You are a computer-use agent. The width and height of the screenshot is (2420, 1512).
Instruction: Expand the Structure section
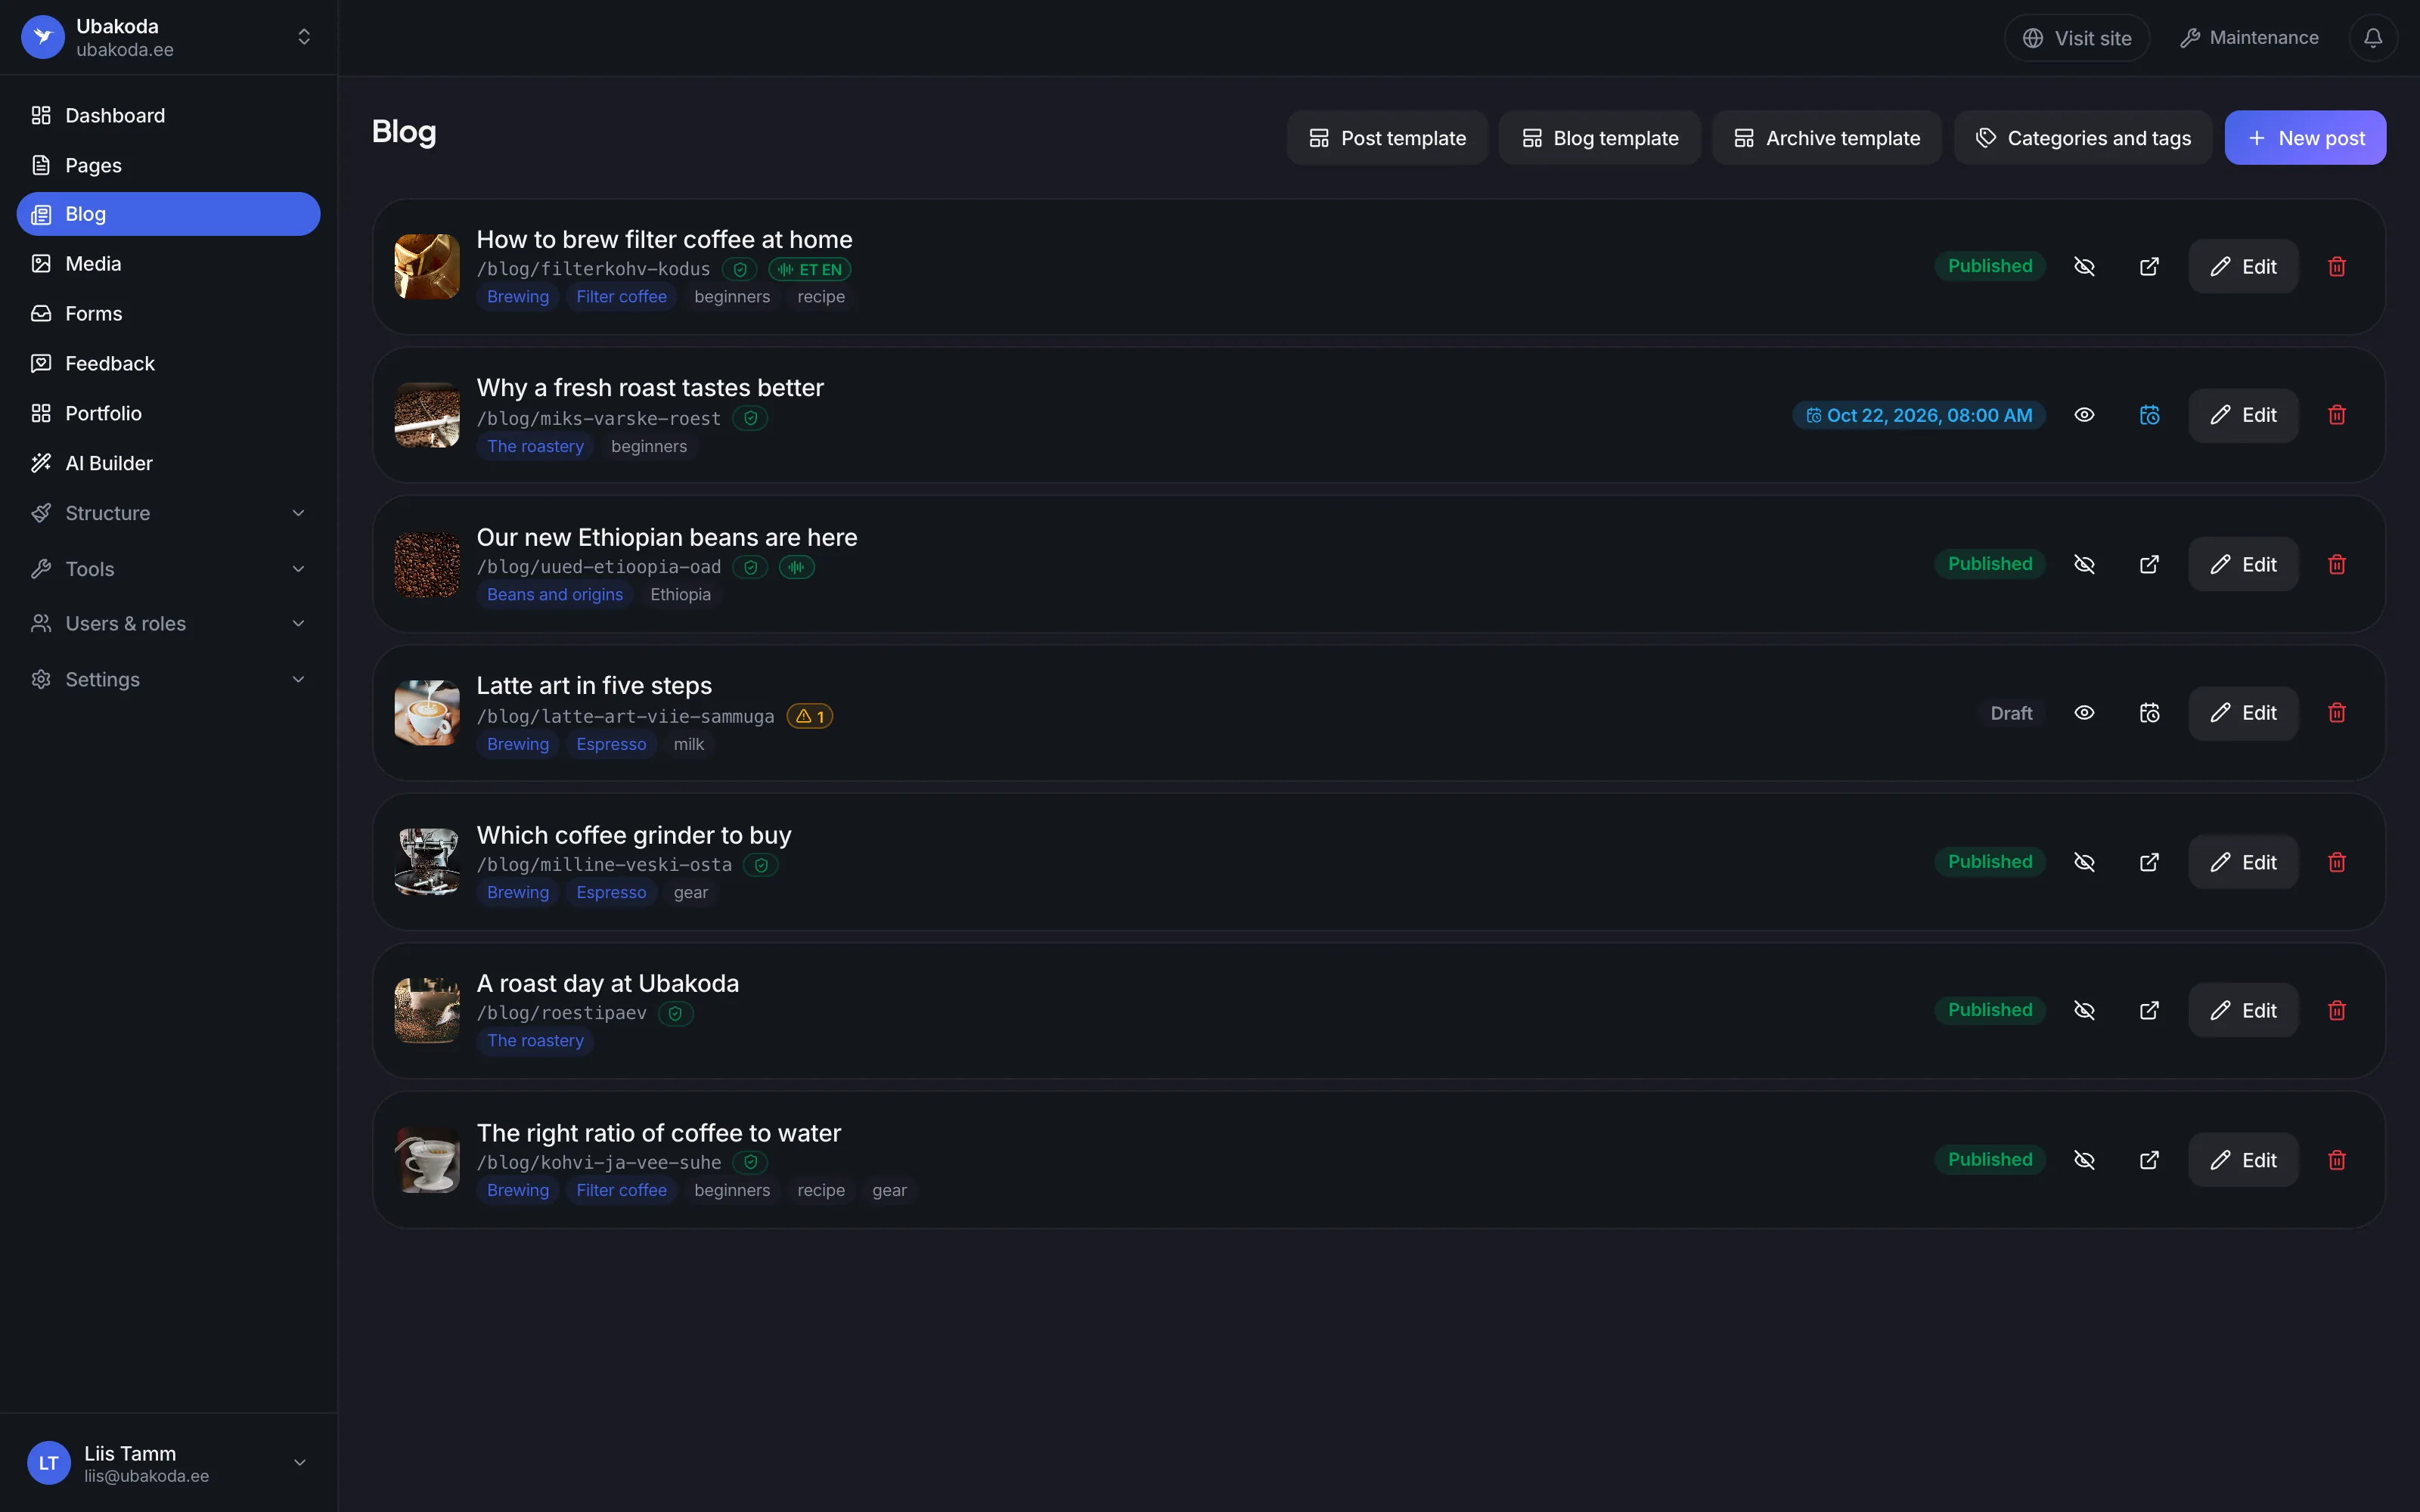tap(168, 513)
